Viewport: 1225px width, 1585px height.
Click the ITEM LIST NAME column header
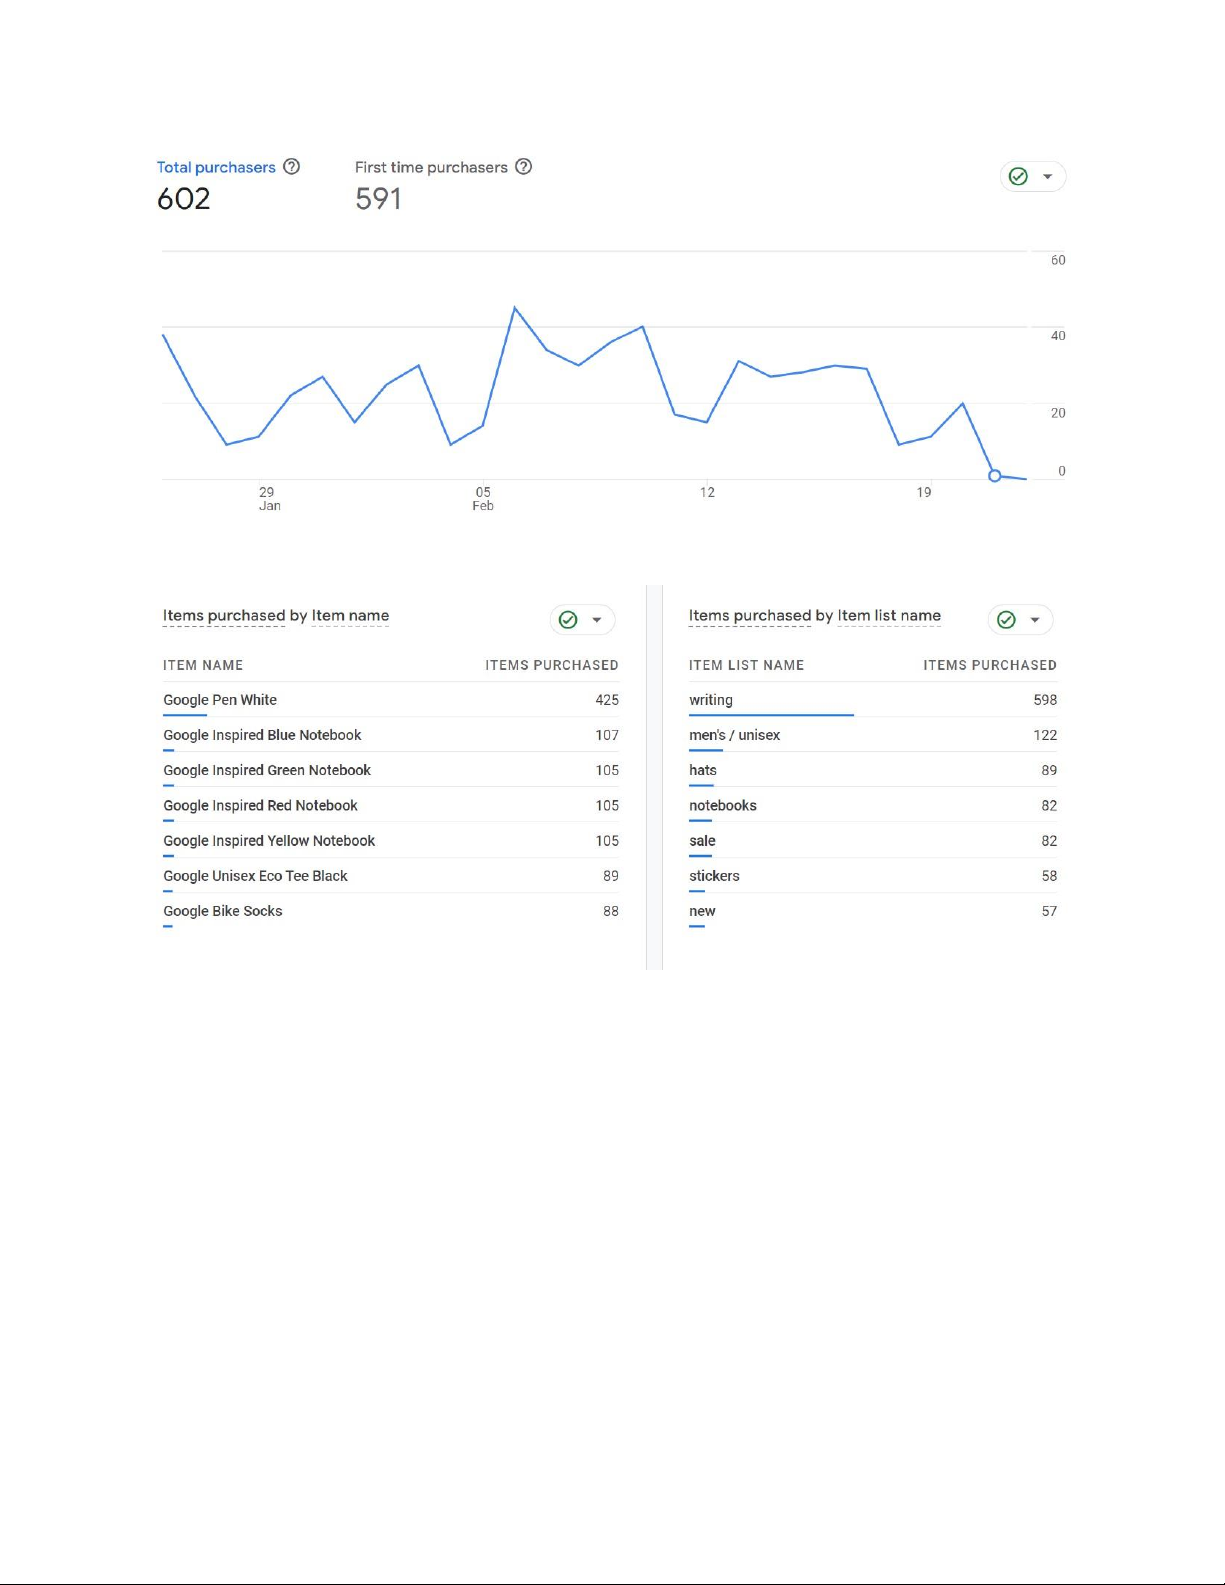coord(746,665)
